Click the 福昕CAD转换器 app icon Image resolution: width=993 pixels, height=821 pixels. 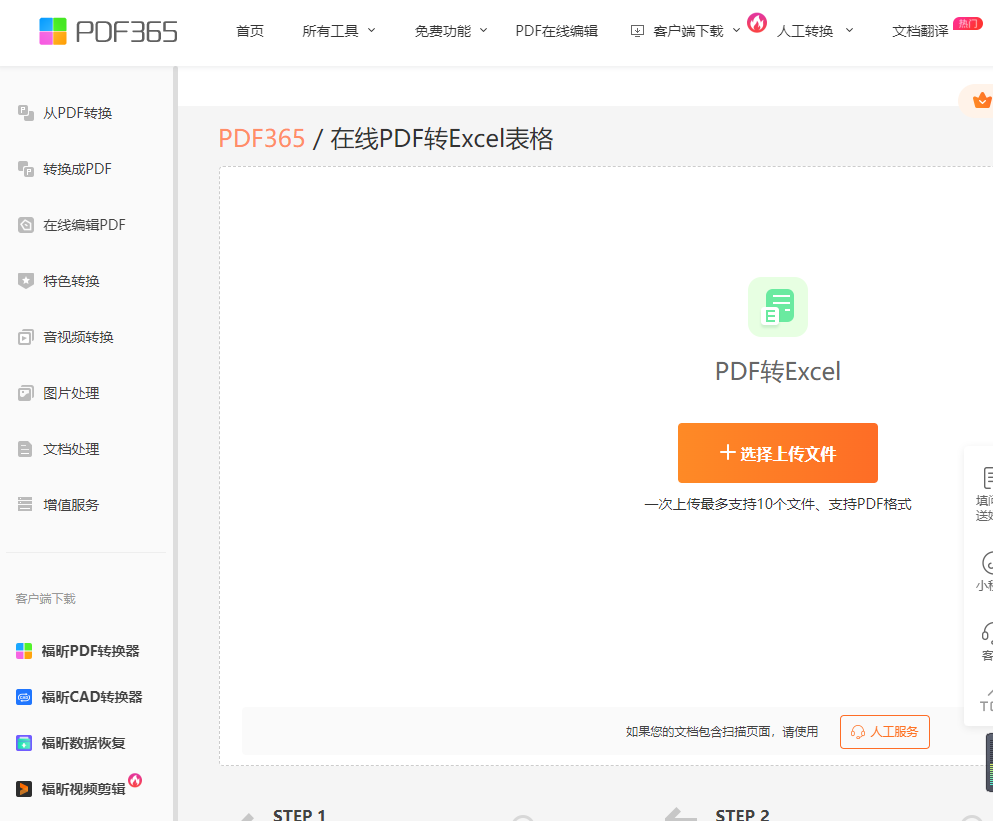click(24, 697)
